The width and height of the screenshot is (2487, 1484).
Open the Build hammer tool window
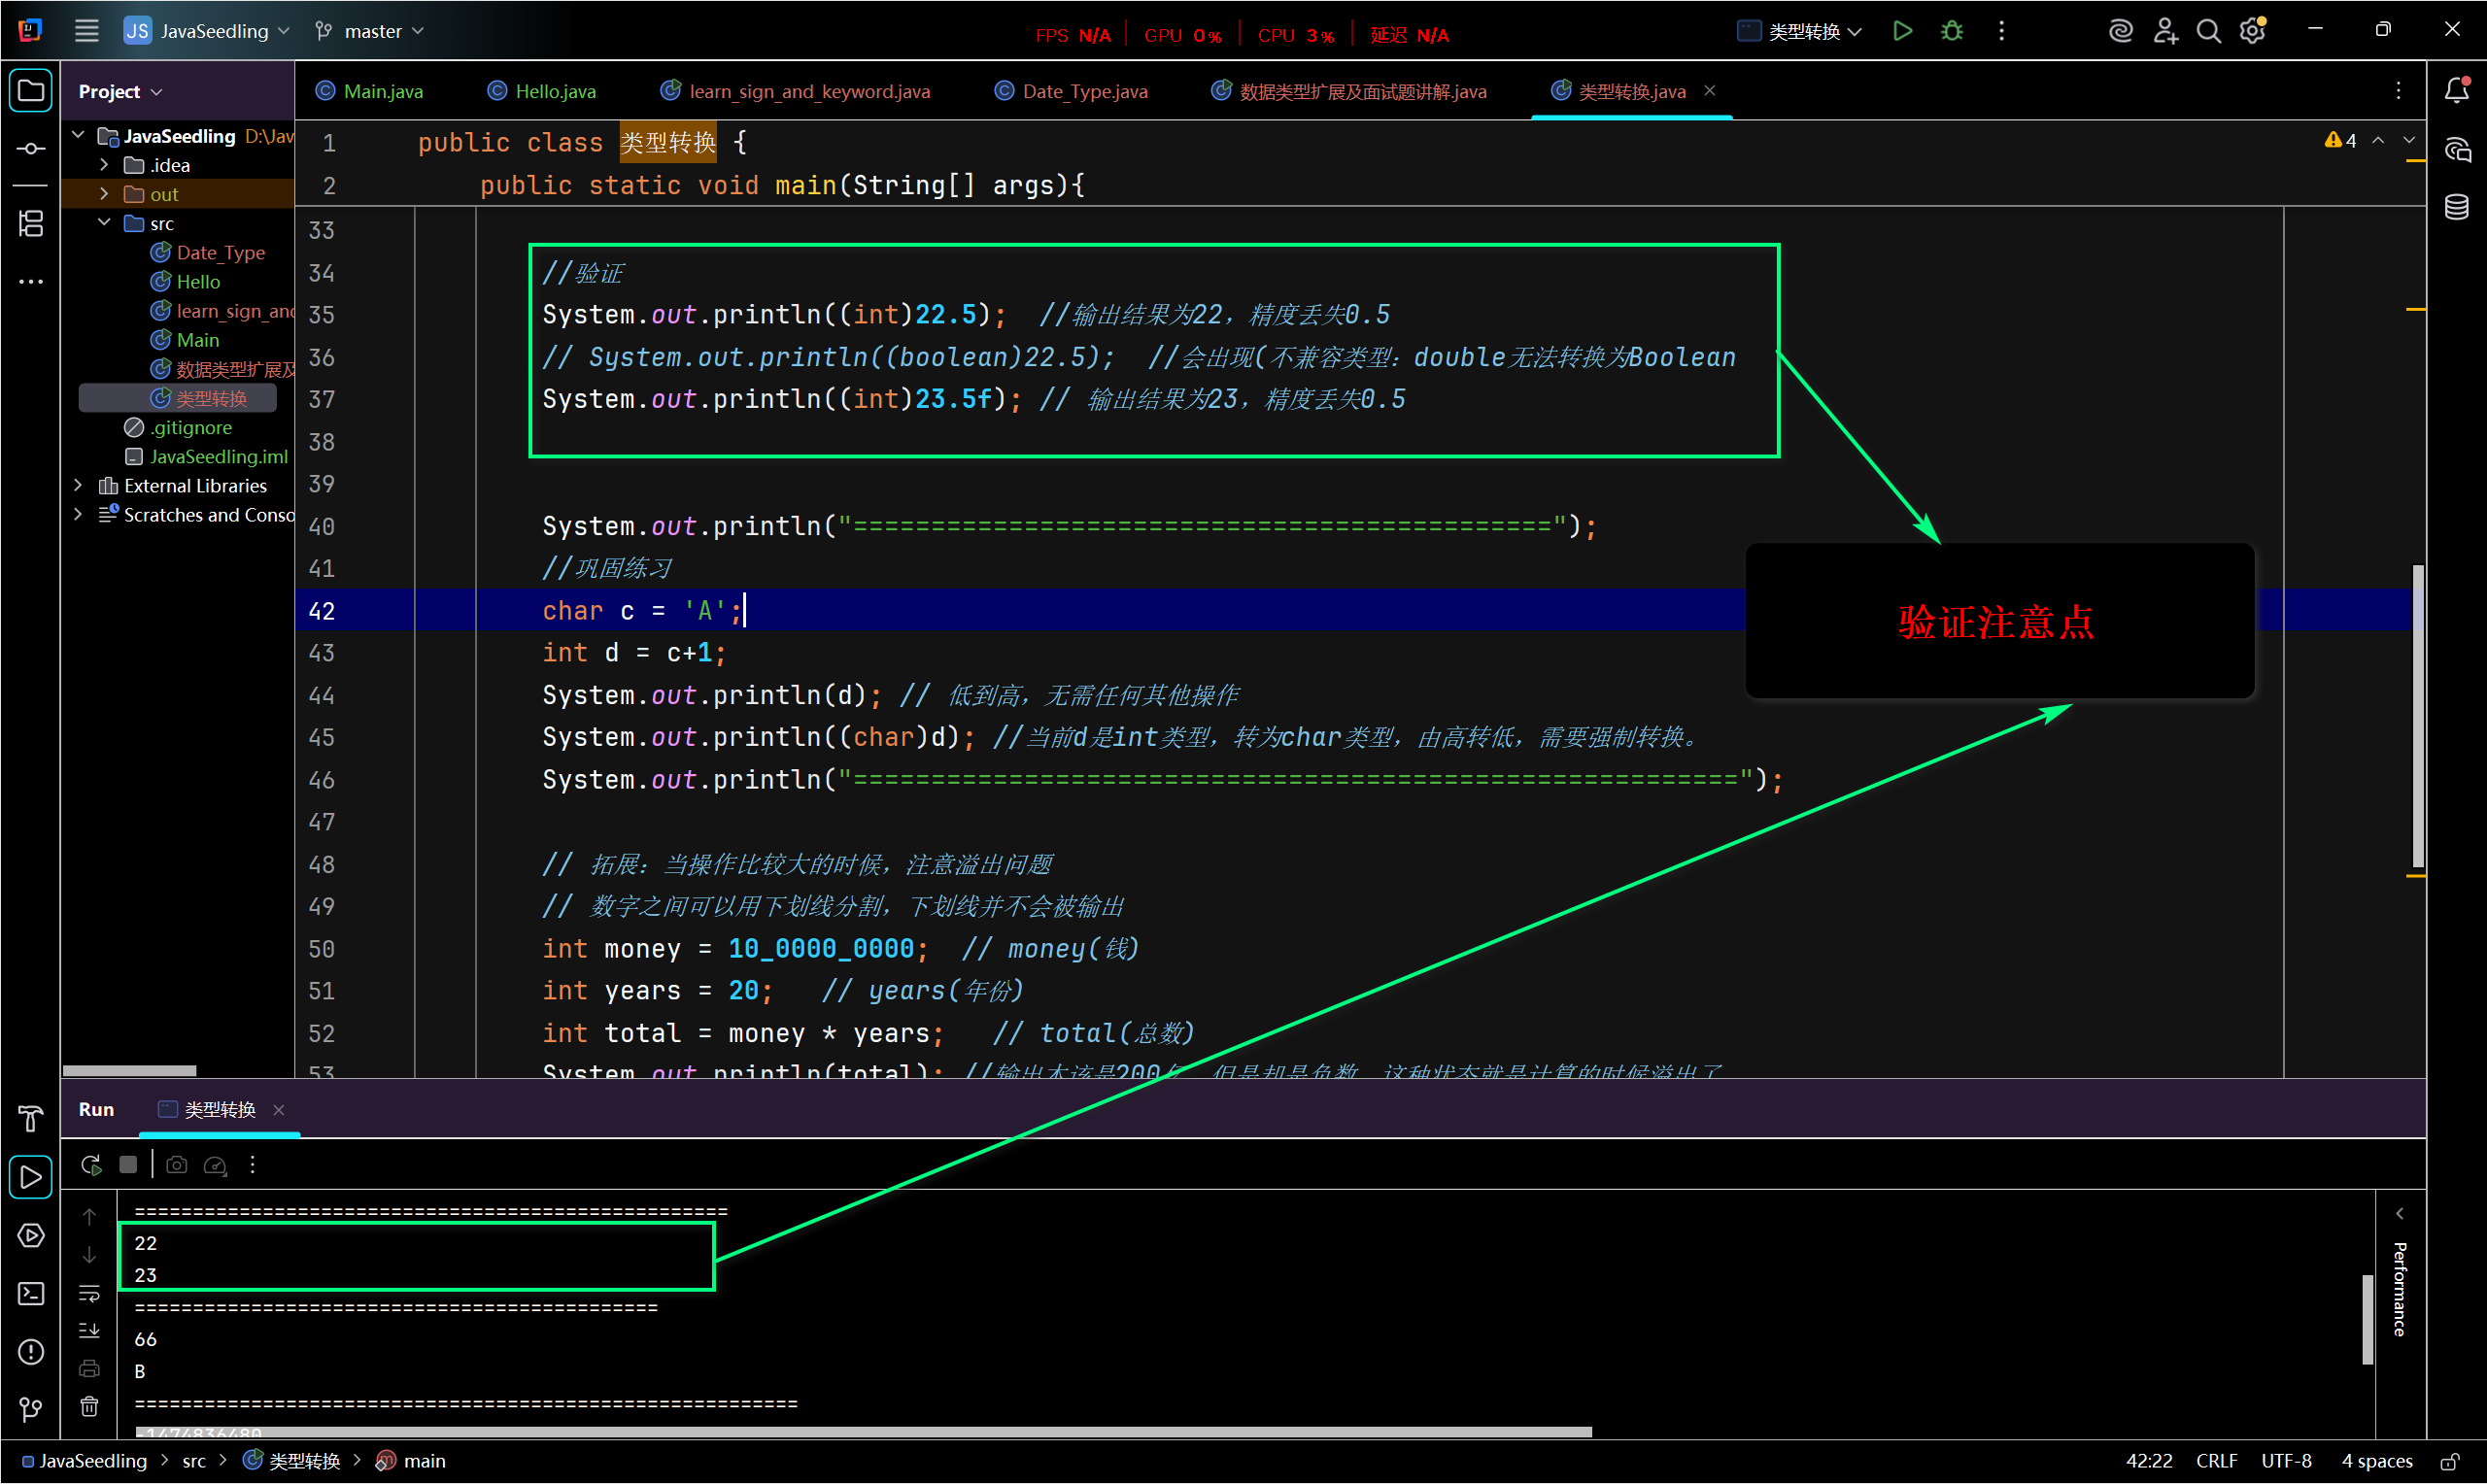coord(31,1118)
